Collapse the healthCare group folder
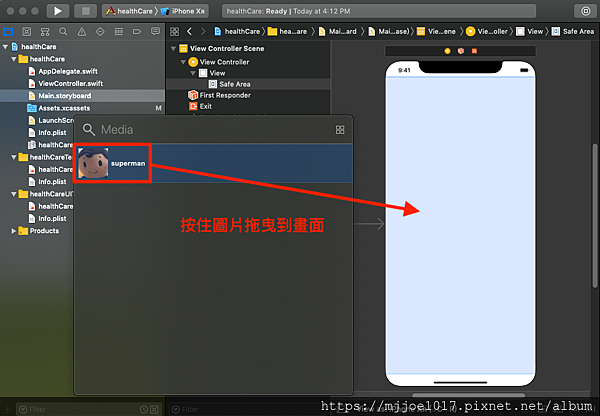The width and height of the screenshot is (600, 416). (14, 59)
